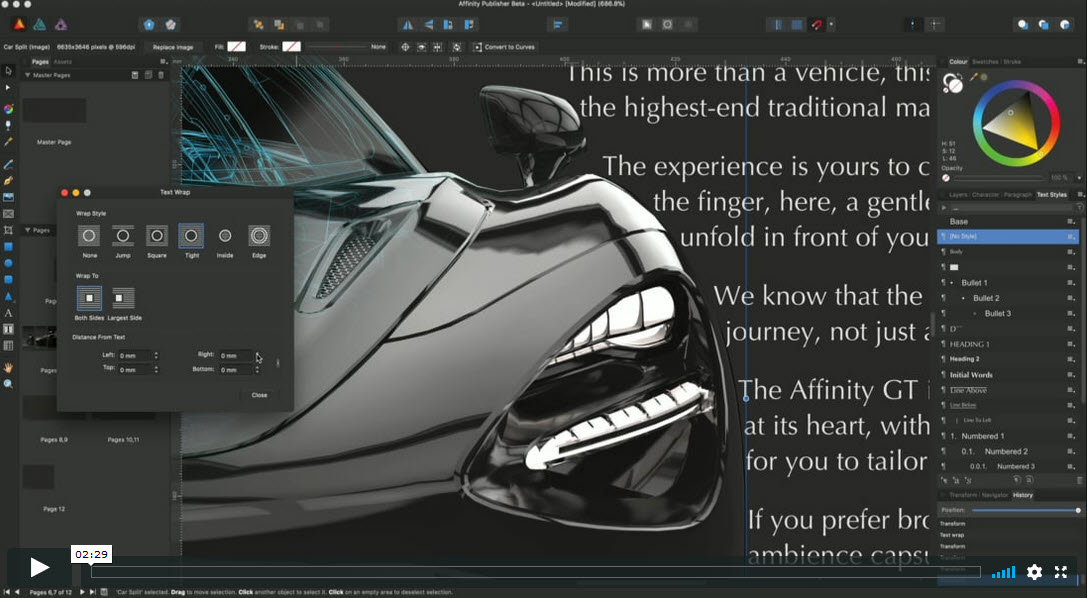
Task: Adjust the History position slider
Action: 1025,510
